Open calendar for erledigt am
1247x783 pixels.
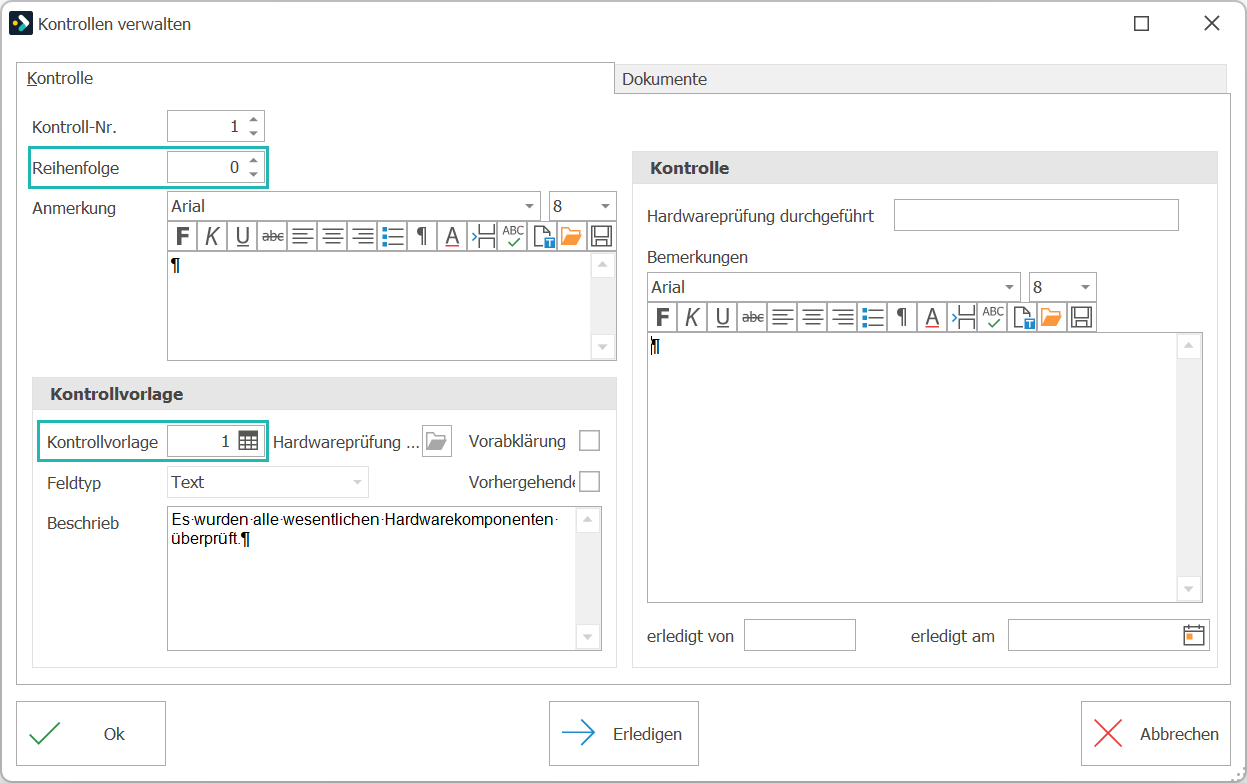(x=1193, y=635)
